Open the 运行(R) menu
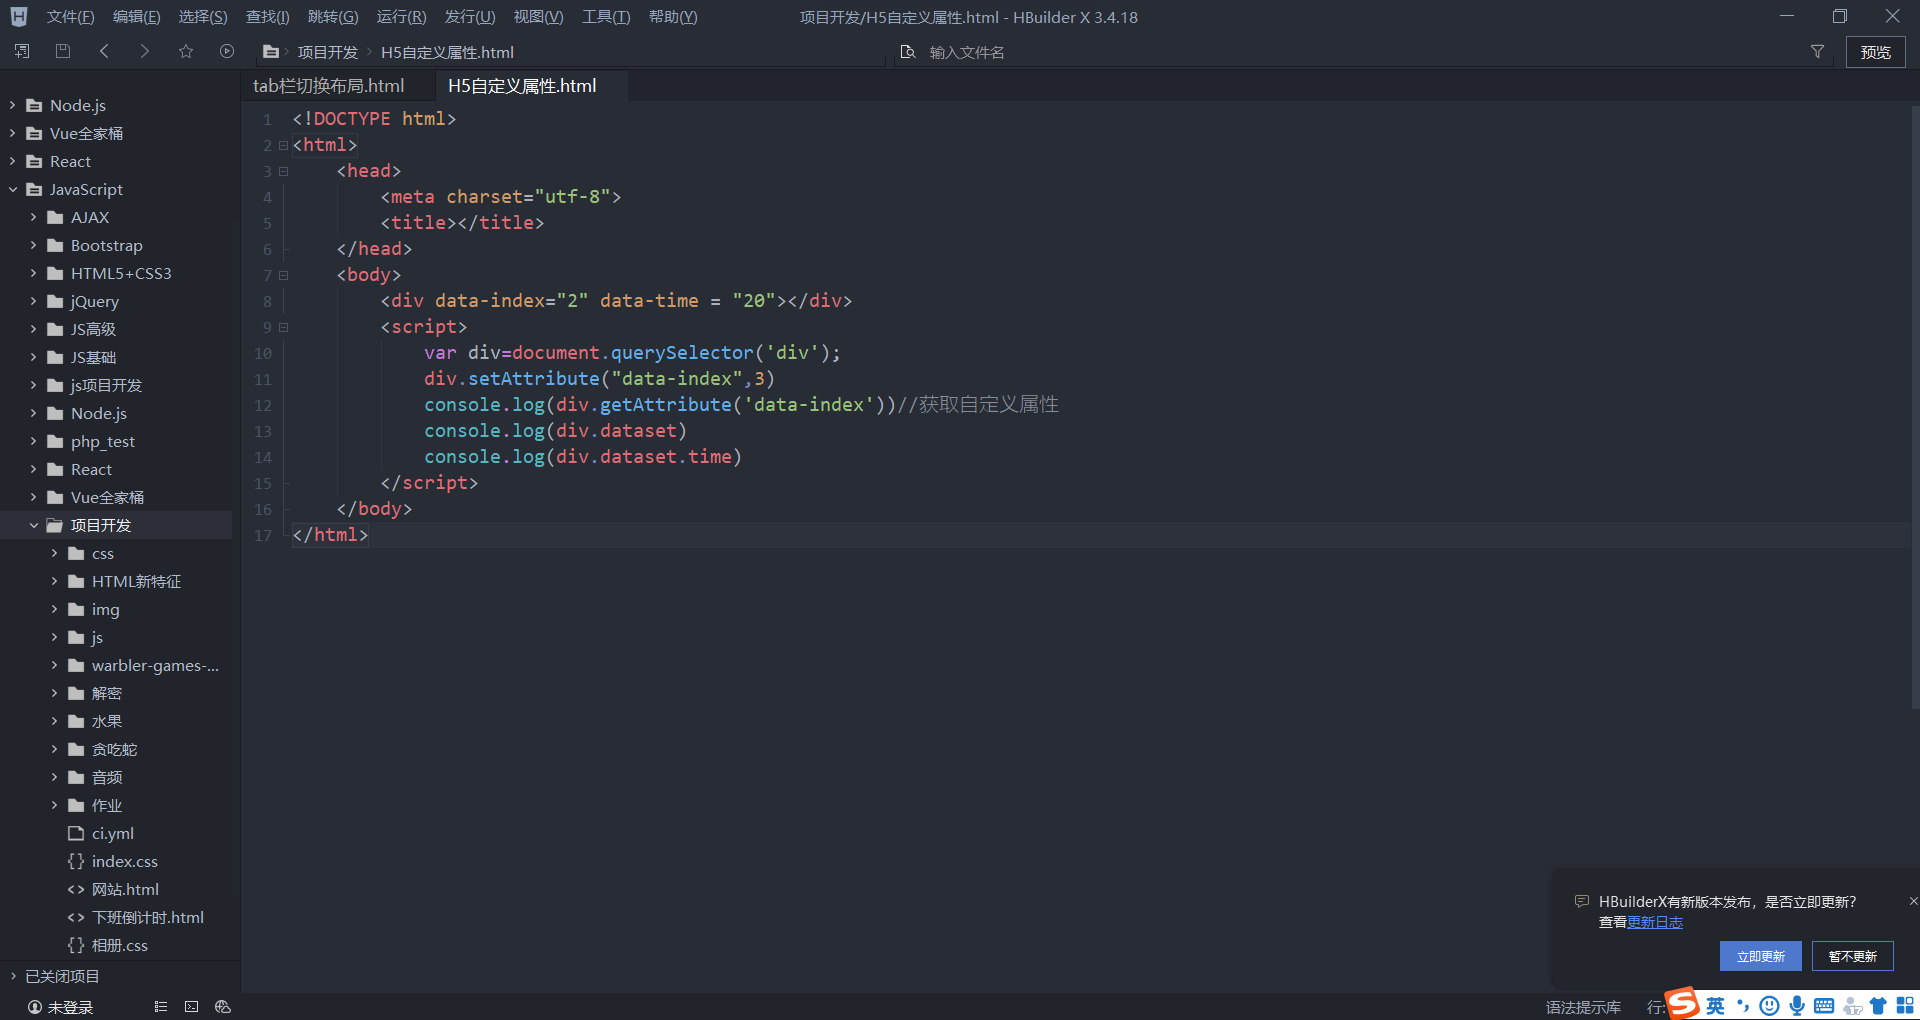The height and width of the screenshot is (1020, 1920). point(400,16)
